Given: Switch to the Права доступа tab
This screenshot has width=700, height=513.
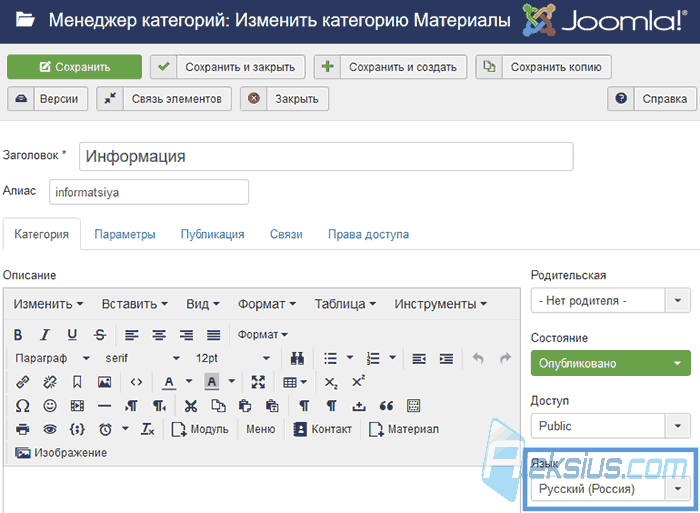Looking at the screenshot, I should [368, 234].
